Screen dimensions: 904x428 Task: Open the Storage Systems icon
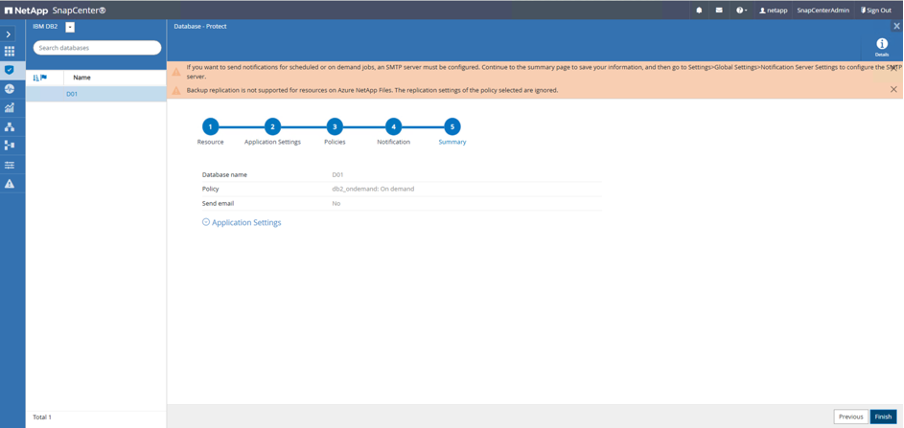tap(9, 145)
